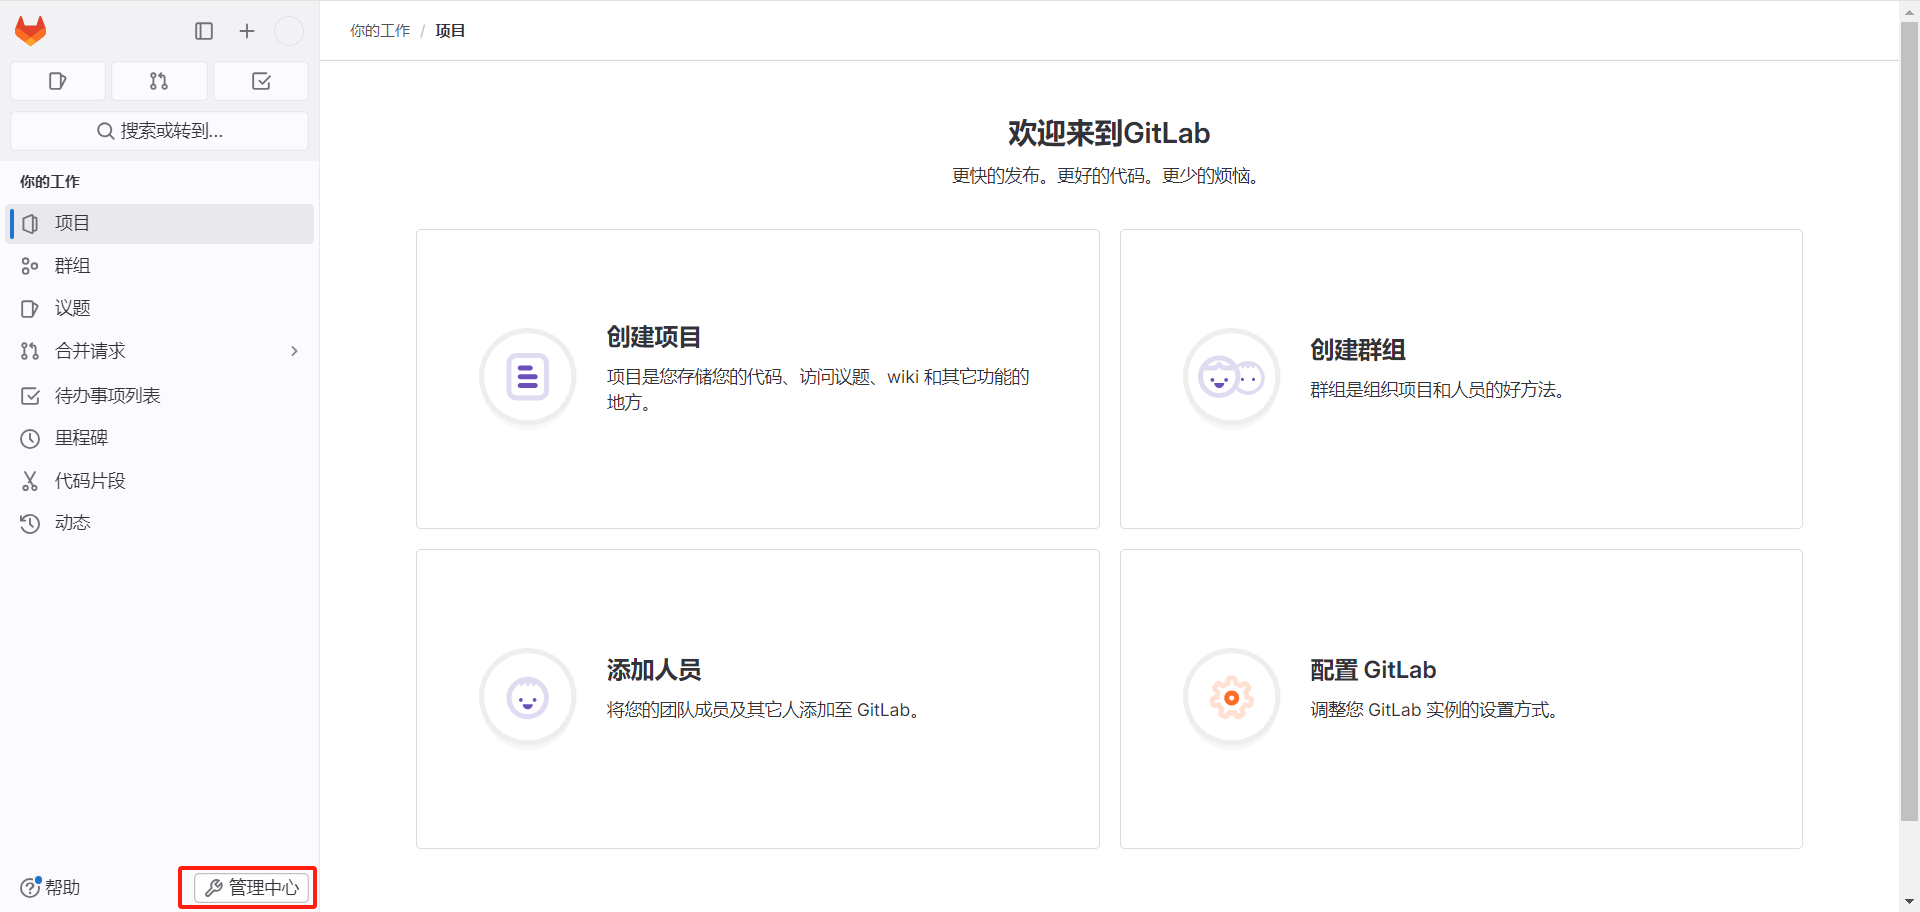
Task: Click the scrollbar down arrow
Action: 1909,902
